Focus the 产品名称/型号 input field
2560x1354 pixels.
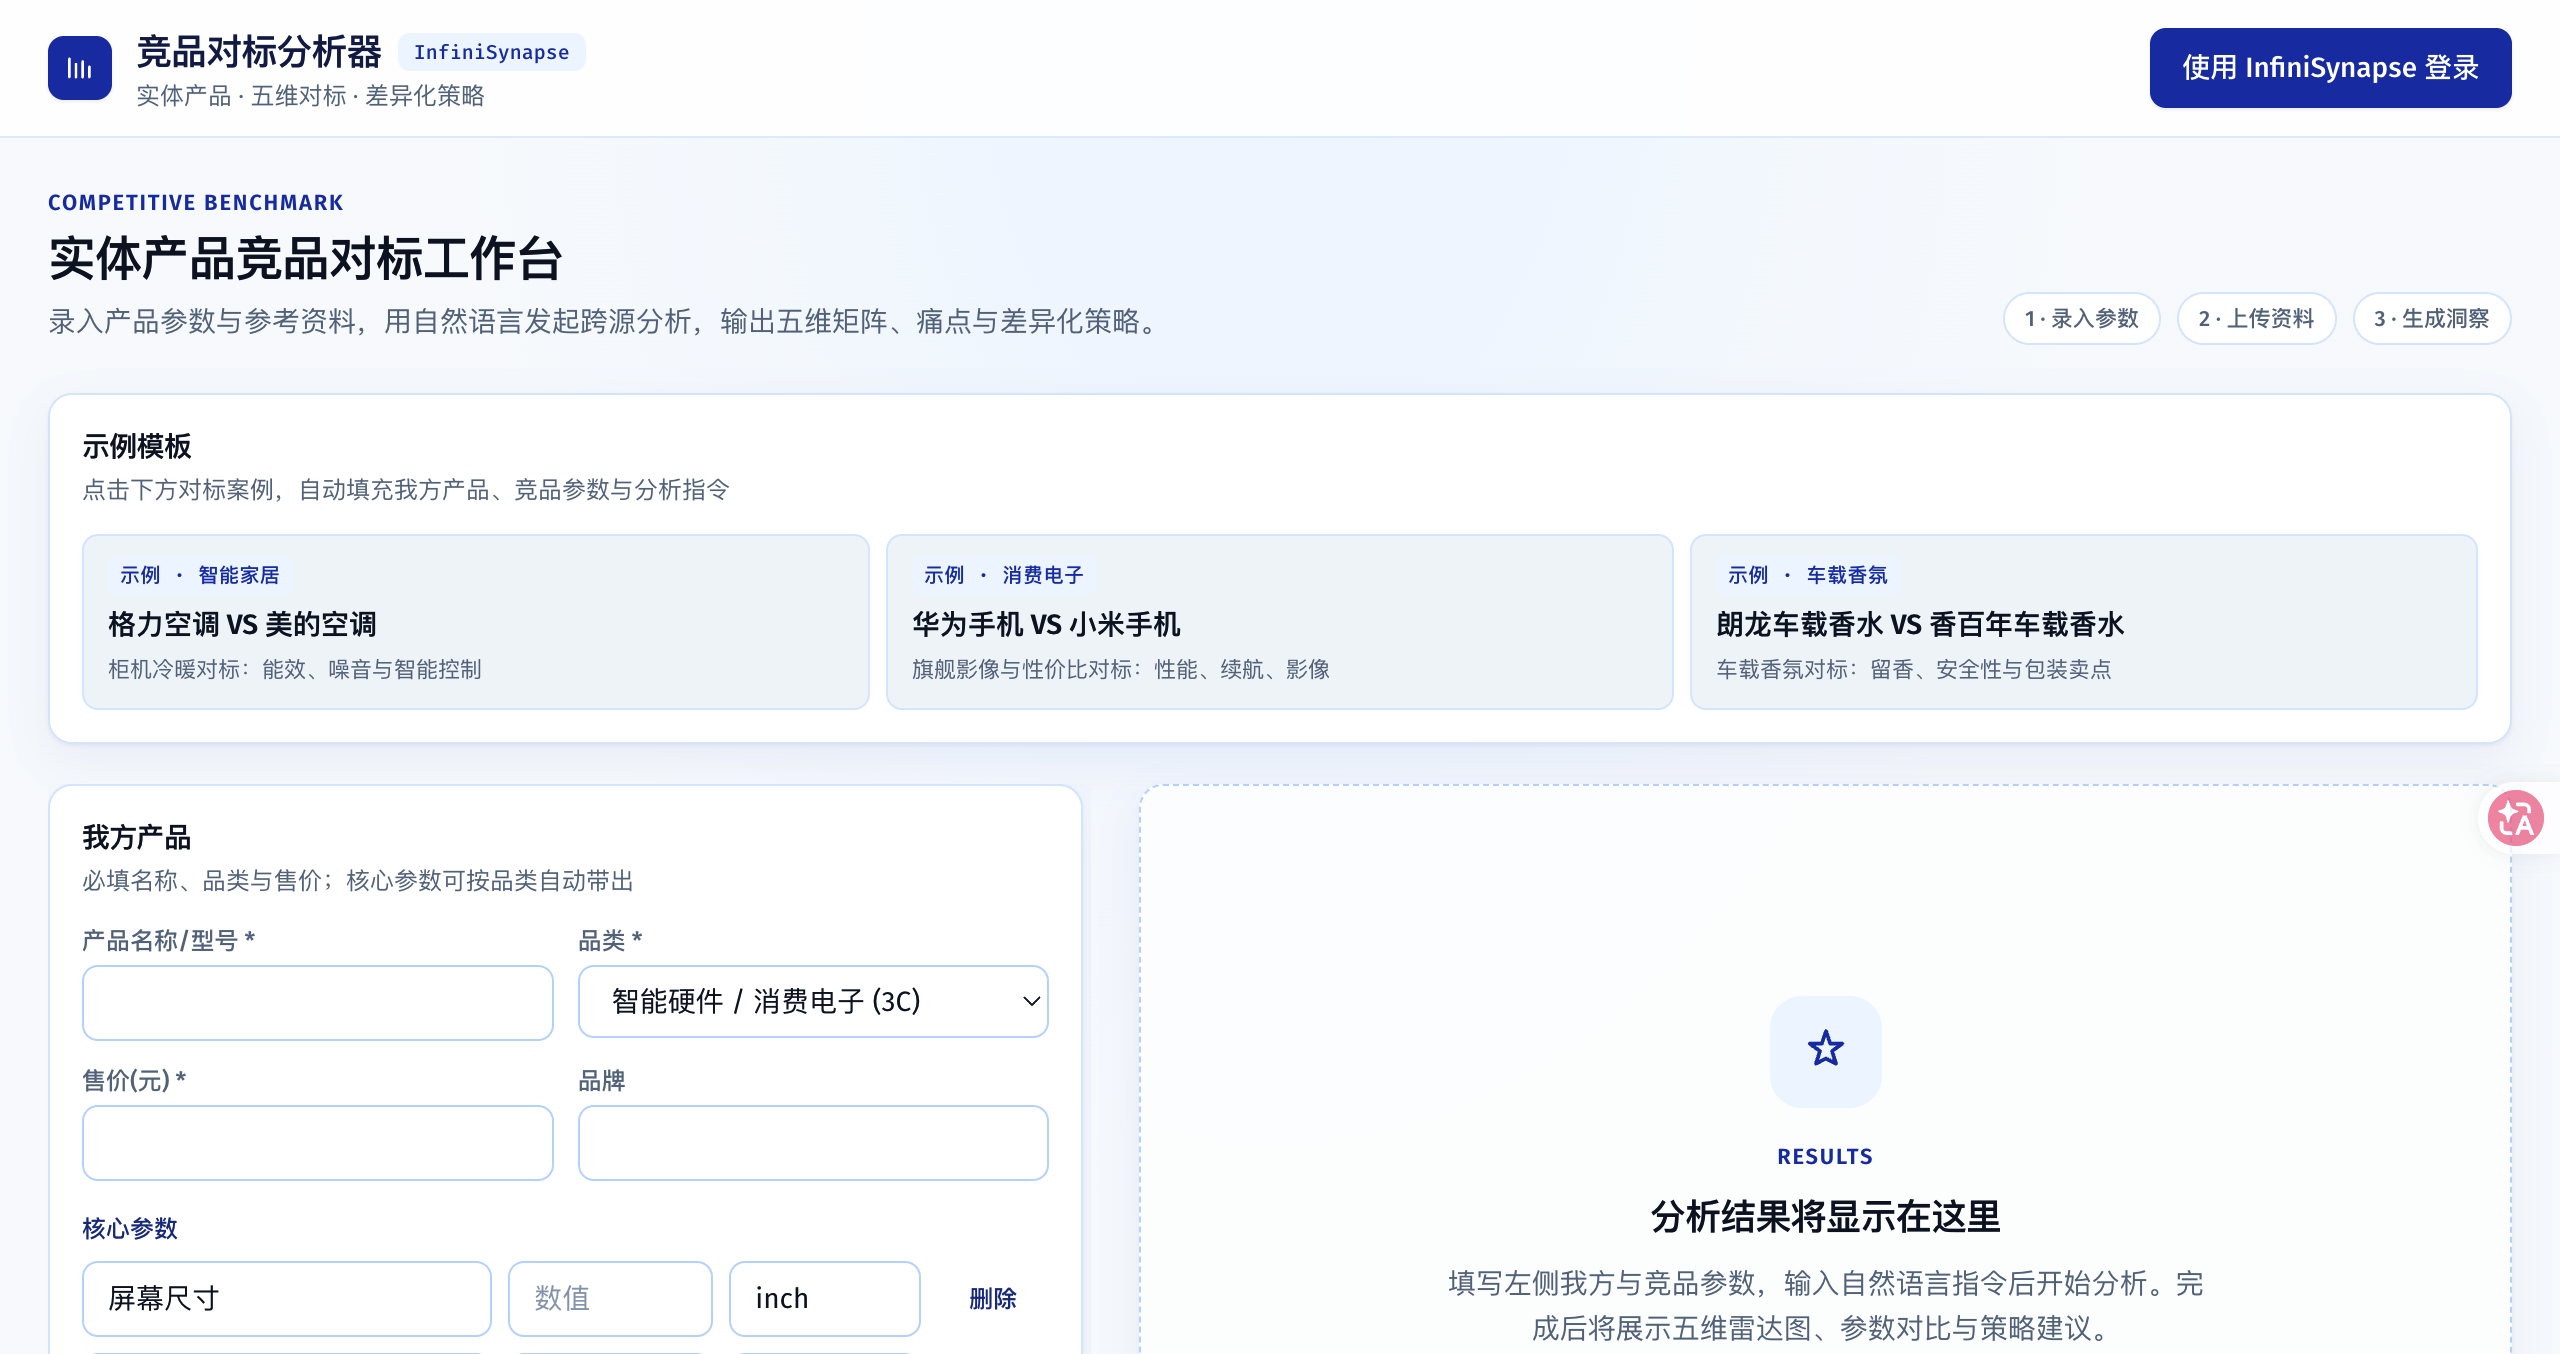click(x=318, y=1003)
